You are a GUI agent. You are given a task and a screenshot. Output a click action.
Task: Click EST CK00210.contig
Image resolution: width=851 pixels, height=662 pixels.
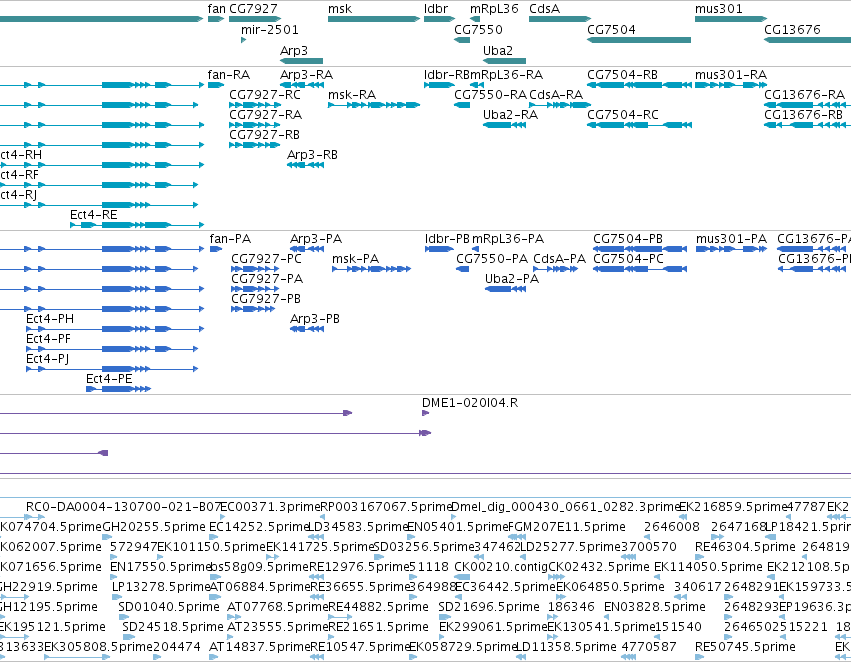pos(501,567)
